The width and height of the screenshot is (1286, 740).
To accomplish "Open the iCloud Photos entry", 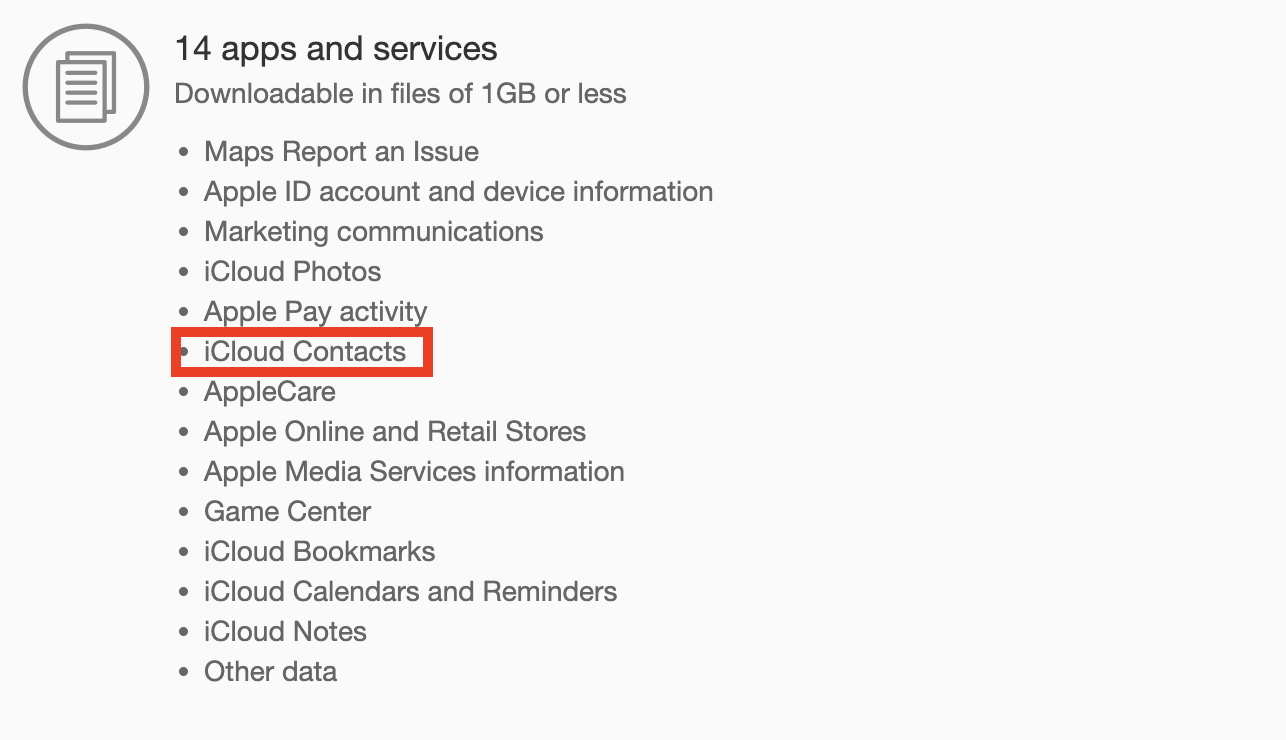I will tap(292, 272).
